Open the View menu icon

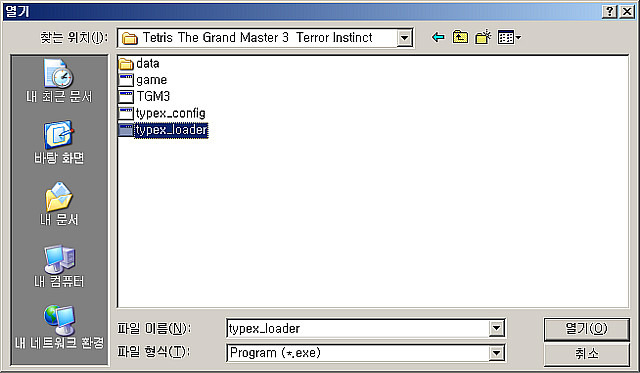click(509, 38)
